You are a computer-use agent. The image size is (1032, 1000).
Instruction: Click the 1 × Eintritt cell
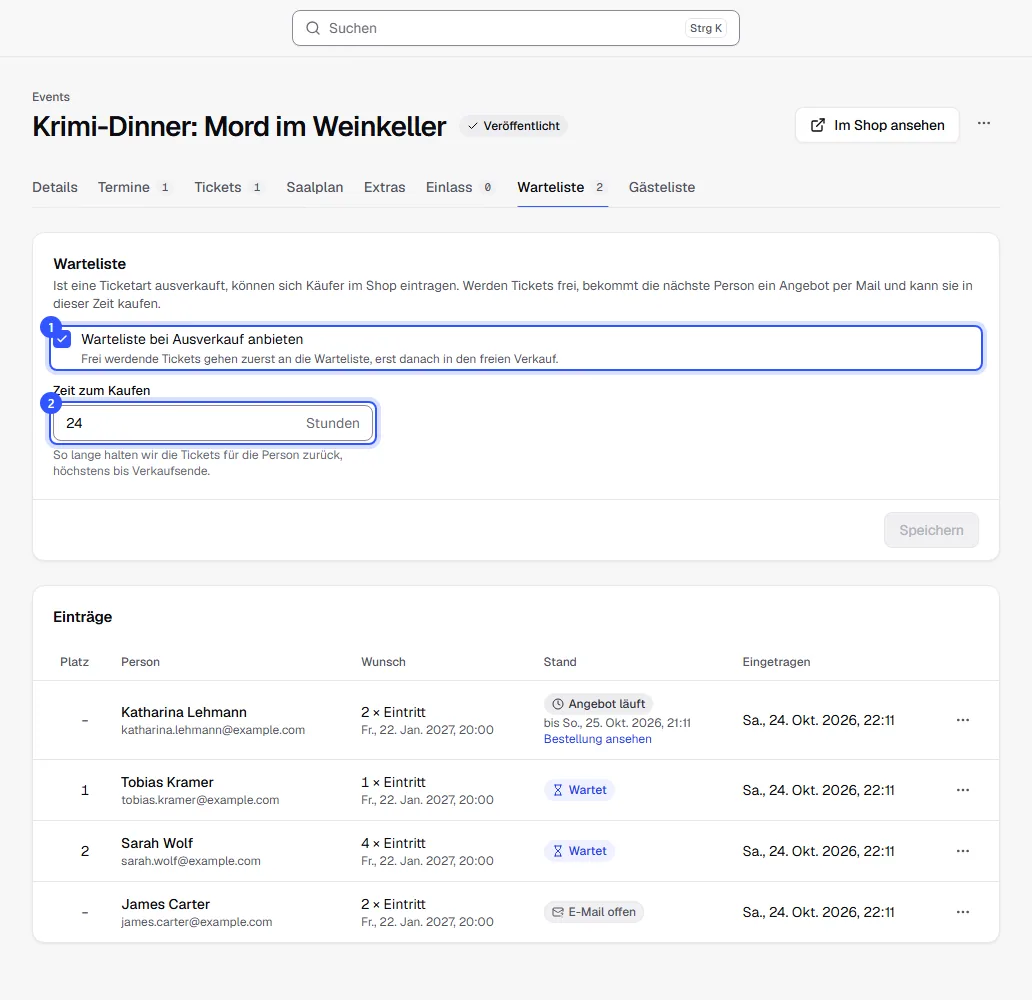[393, 782]
